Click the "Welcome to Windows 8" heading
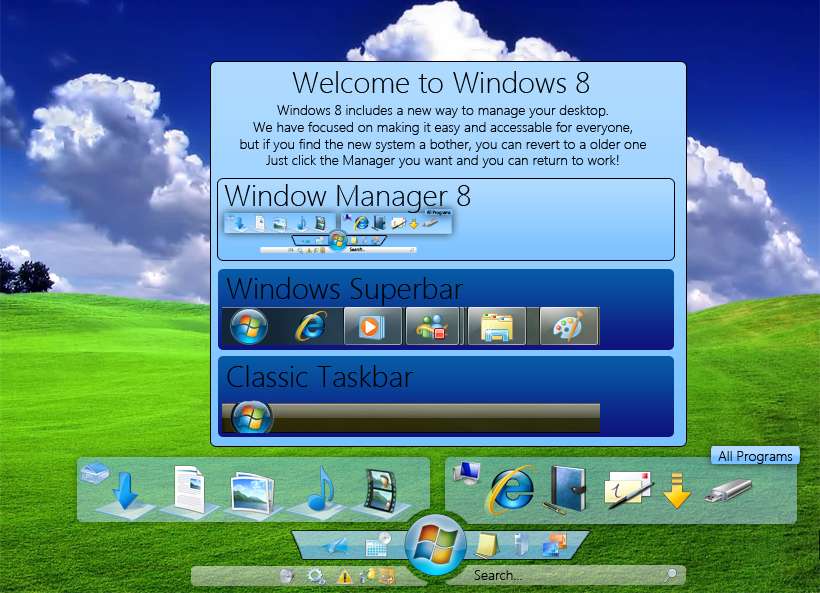This screenshot has width=820, height=593. [x=441, y=83]
